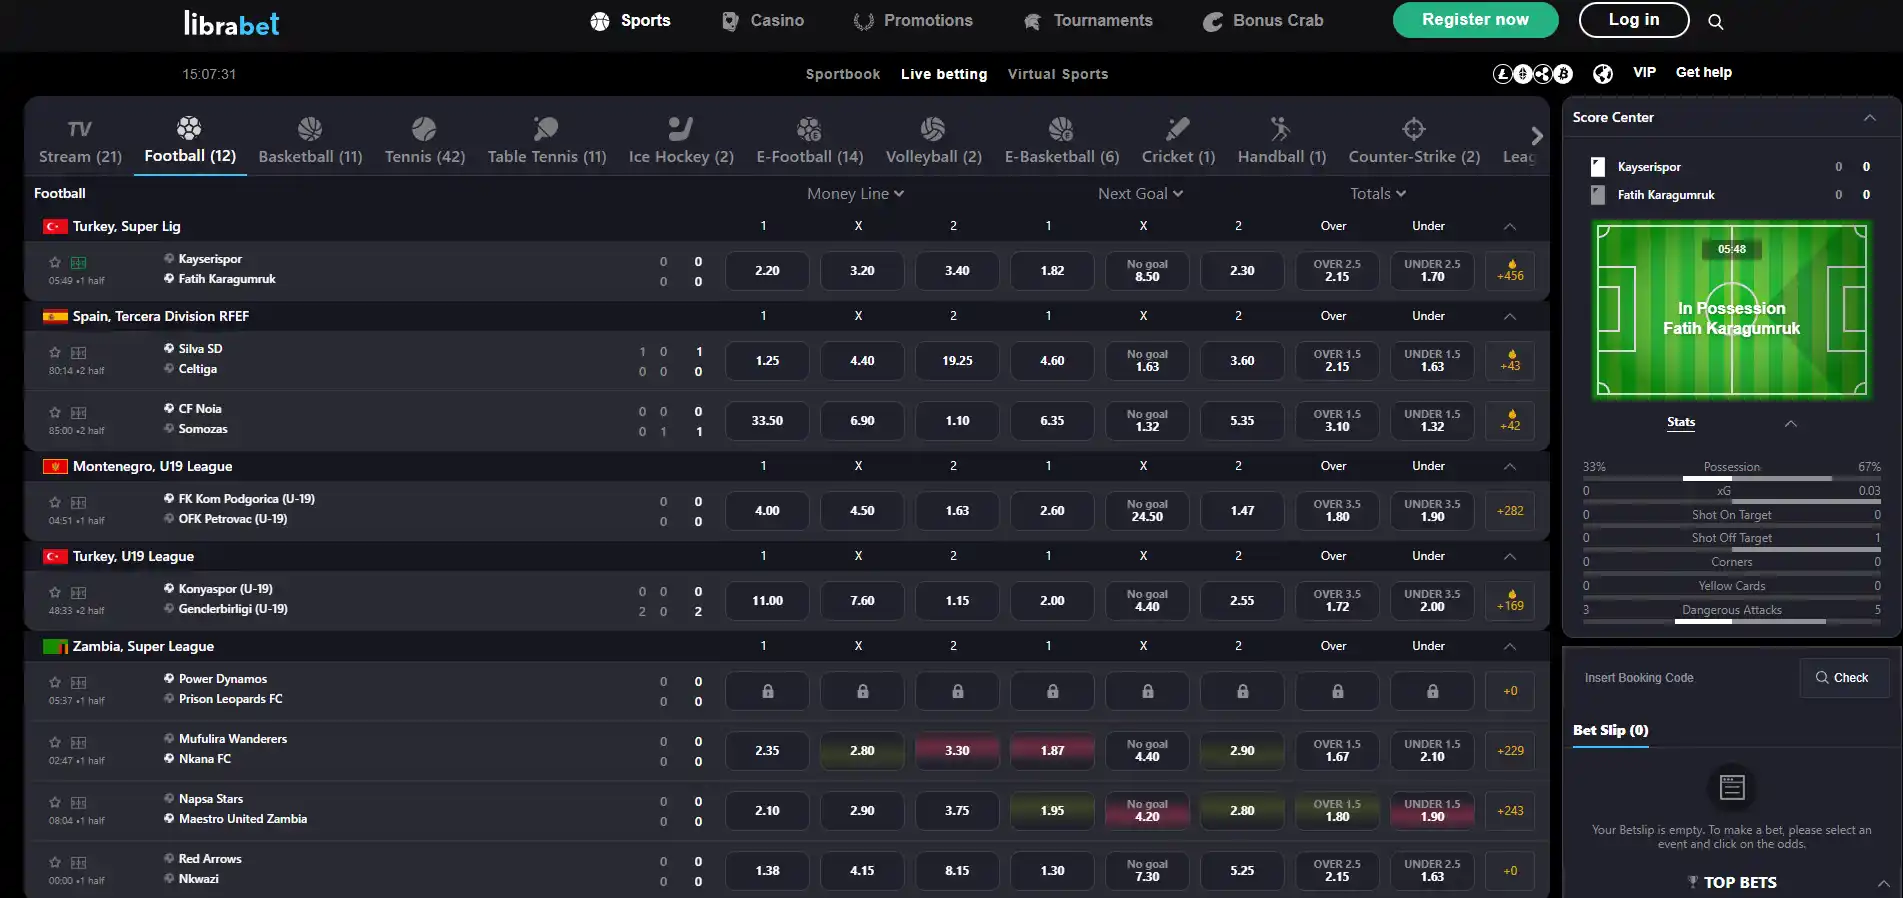Open +456 more markets for Kayserispor match

pyautogui.click(x=1510, y=271)
